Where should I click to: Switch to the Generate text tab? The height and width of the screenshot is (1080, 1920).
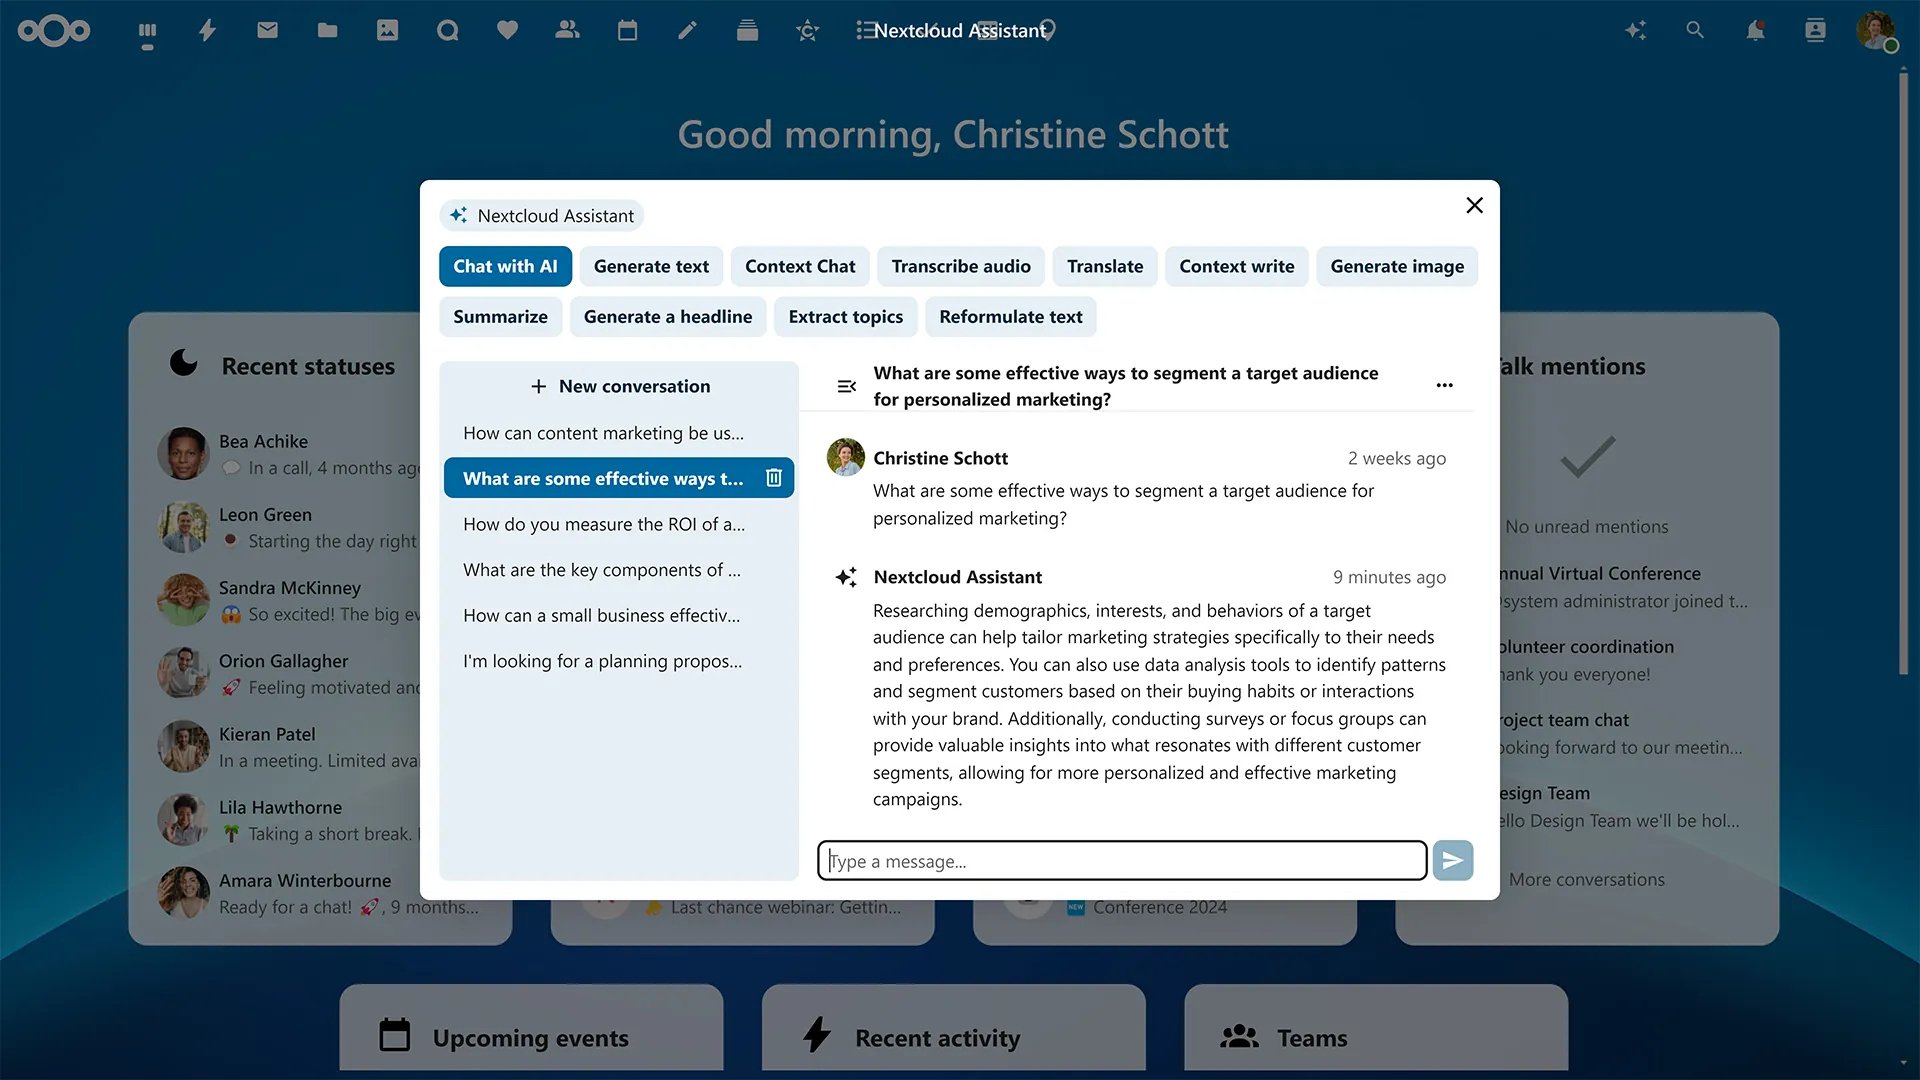(651, 266)
